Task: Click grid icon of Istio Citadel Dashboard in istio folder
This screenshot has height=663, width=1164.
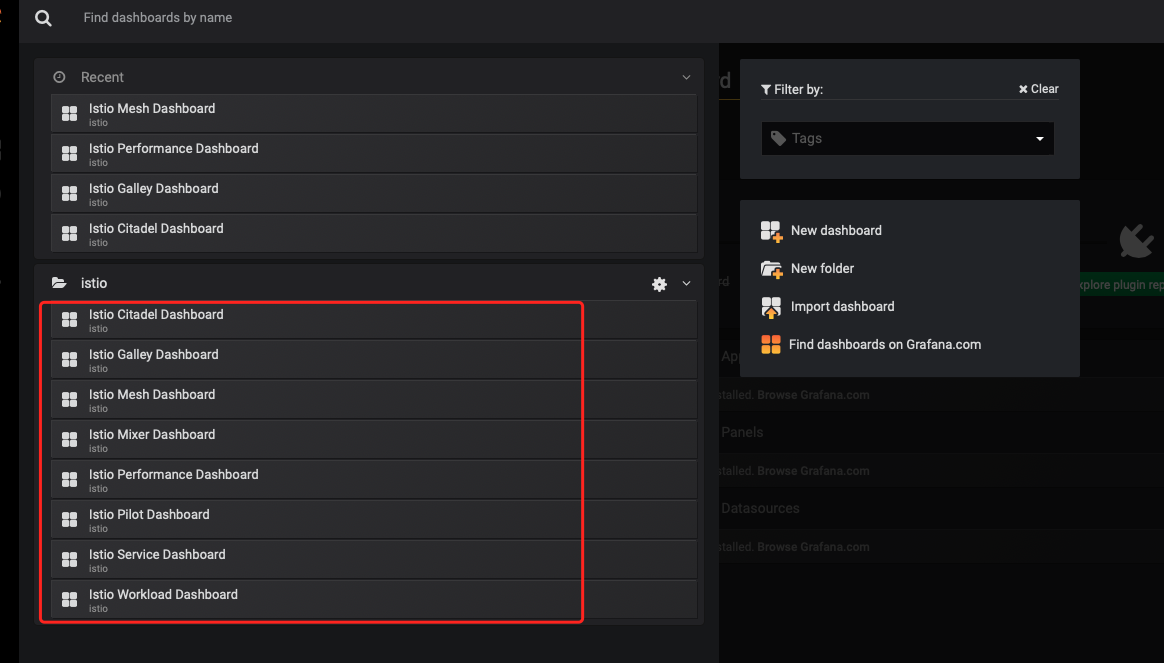Action: (x=70, y=319)
